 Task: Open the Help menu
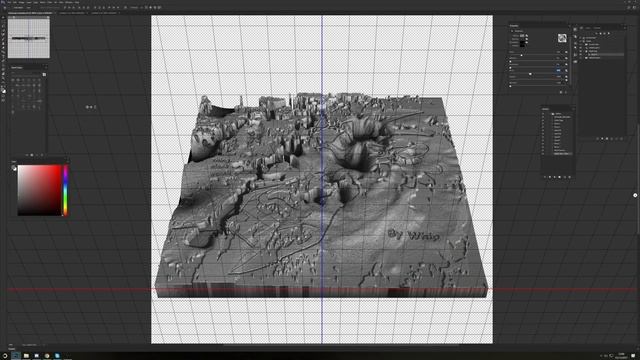[77, 2]
